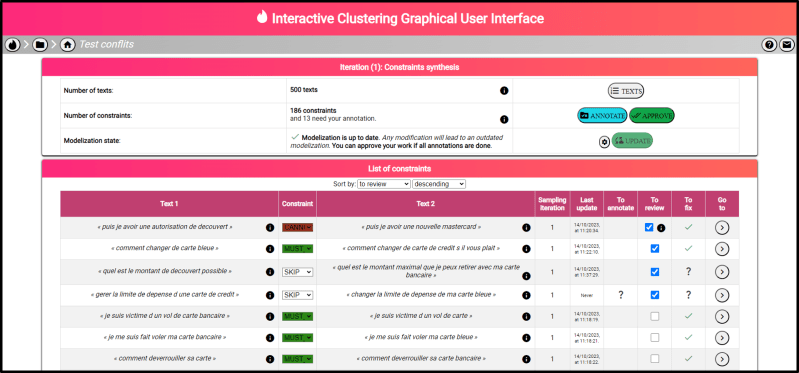Click the APPROVE button
799x373 pixels.
(652, 116)
